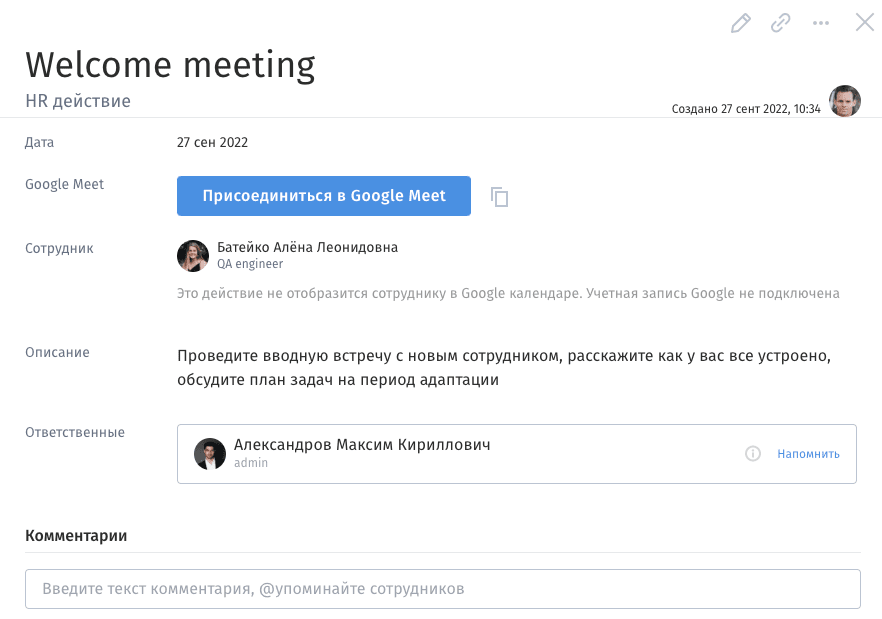Open employee Батейко Алёна Леонидовна name
882x619 pixels.
(x=307, y=247)
